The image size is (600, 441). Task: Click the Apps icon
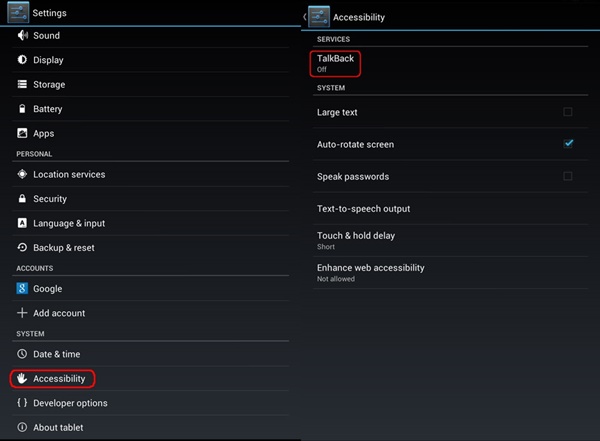(22, 133)
